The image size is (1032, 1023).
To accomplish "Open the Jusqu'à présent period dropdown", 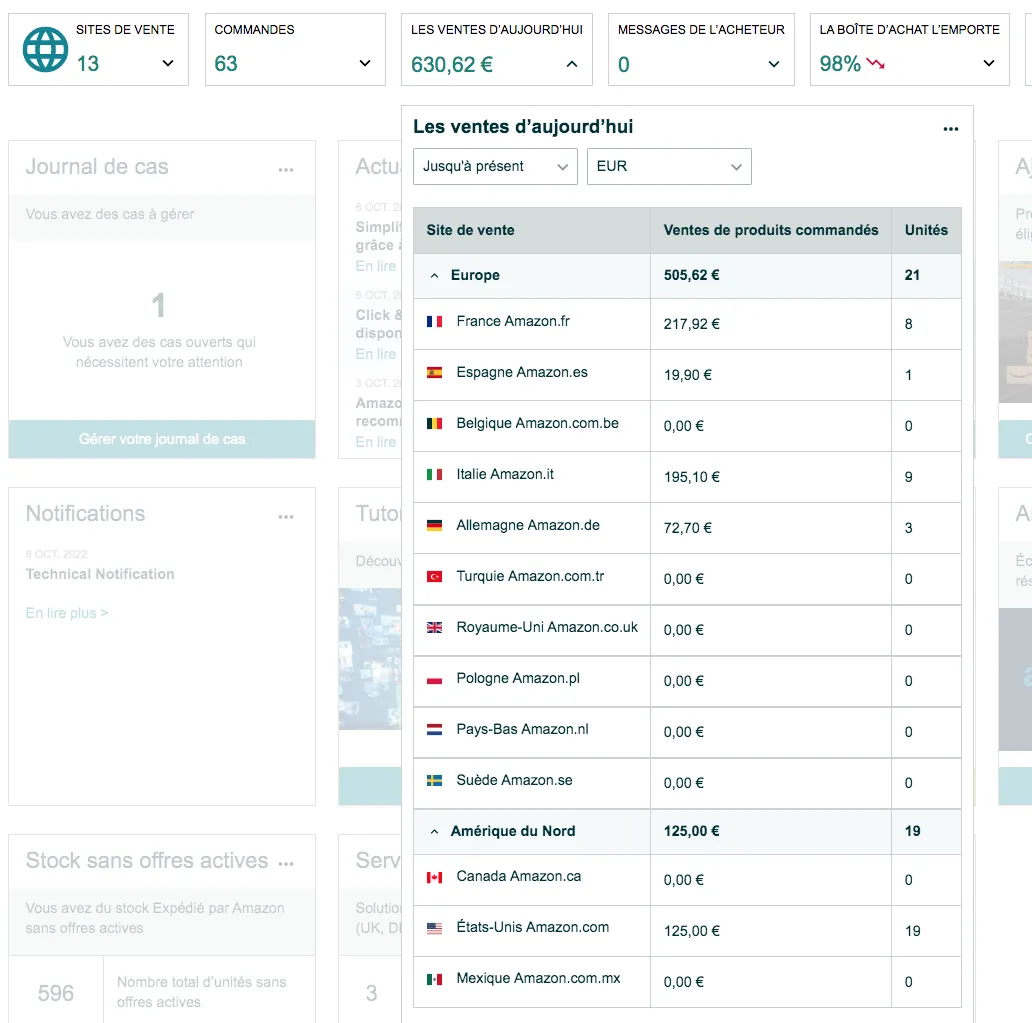I will [x=495, y=167].
